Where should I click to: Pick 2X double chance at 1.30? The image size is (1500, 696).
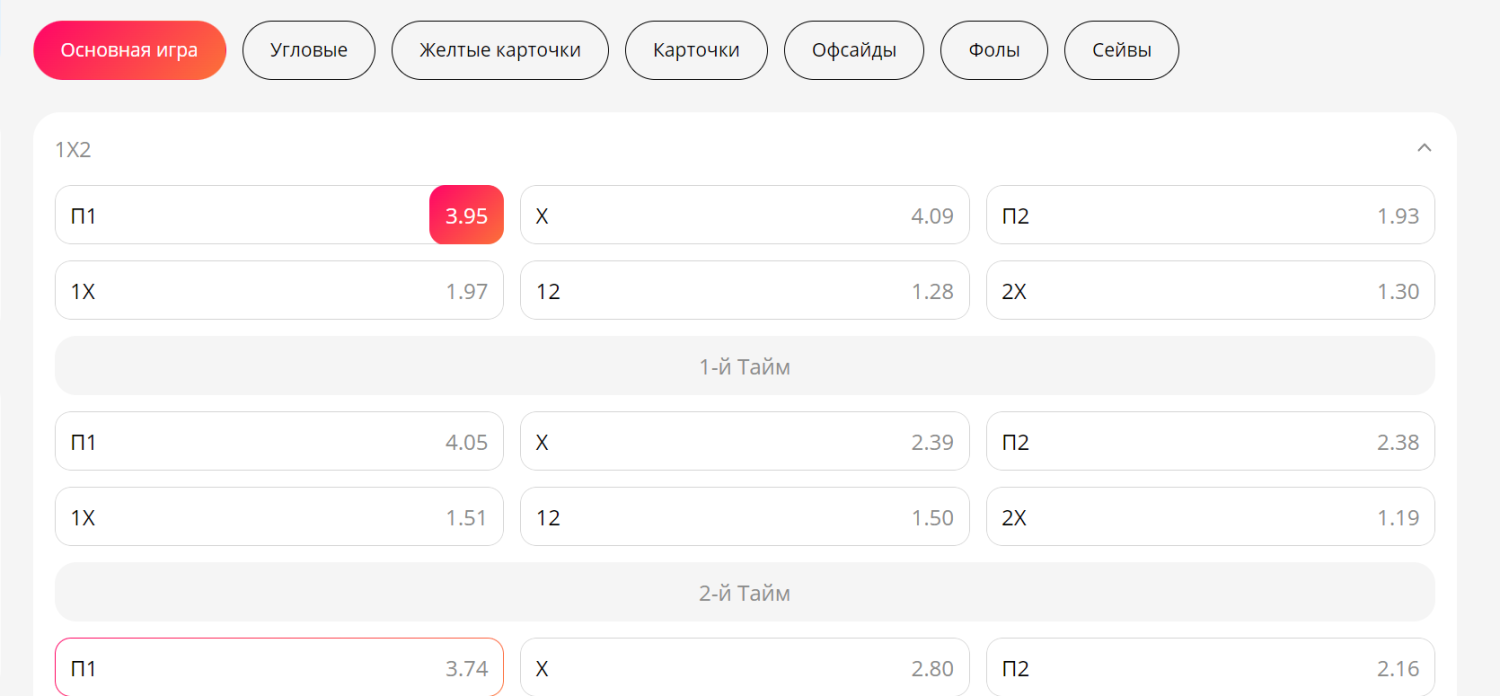point(1210,291)
